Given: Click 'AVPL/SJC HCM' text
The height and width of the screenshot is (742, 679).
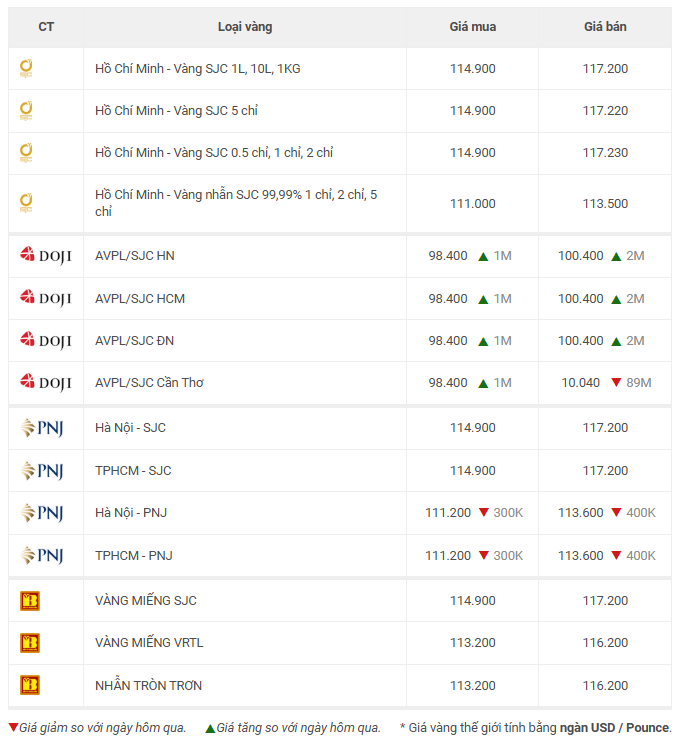Looking at the screenshot, I should 140,299.
